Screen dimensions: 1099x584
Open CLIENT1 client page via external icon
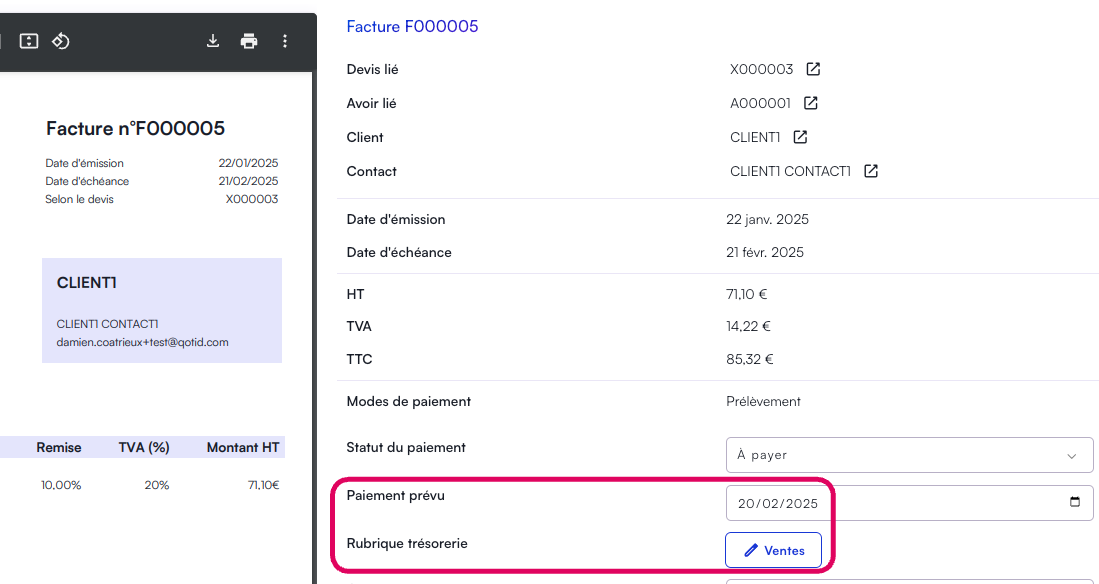pos(801,137)
